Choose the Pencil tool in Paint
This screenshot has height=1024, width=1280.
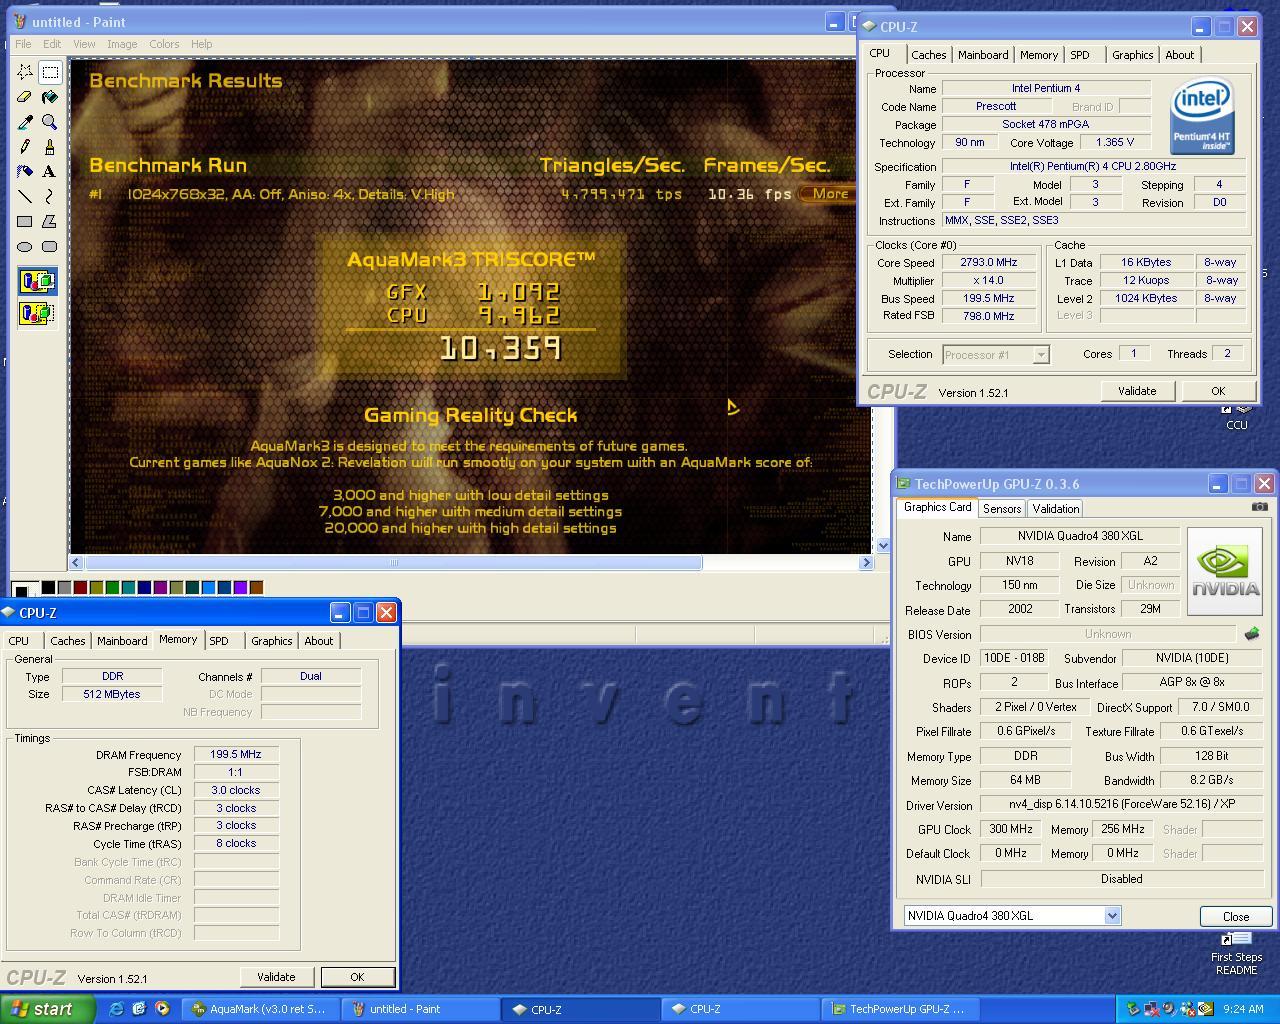pos(25,147)
